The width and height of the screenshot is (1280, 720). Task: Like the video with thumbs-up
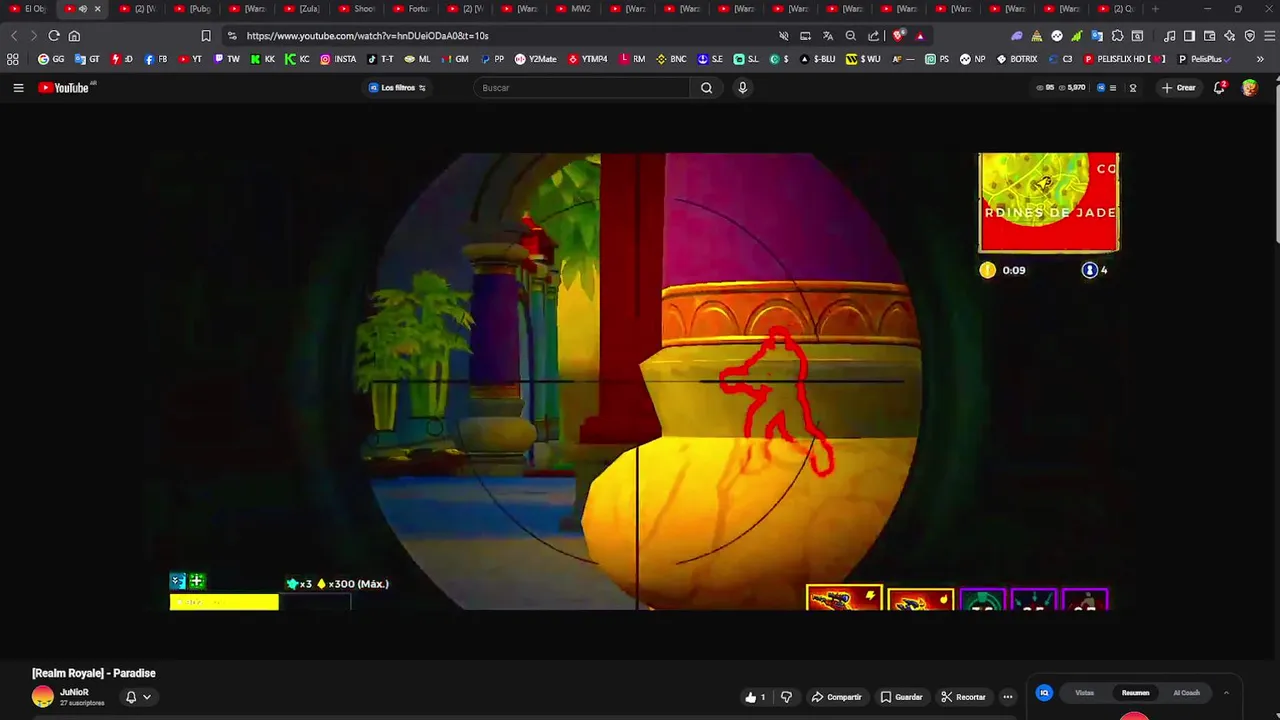pyautogui.click(x=755, y=697)
